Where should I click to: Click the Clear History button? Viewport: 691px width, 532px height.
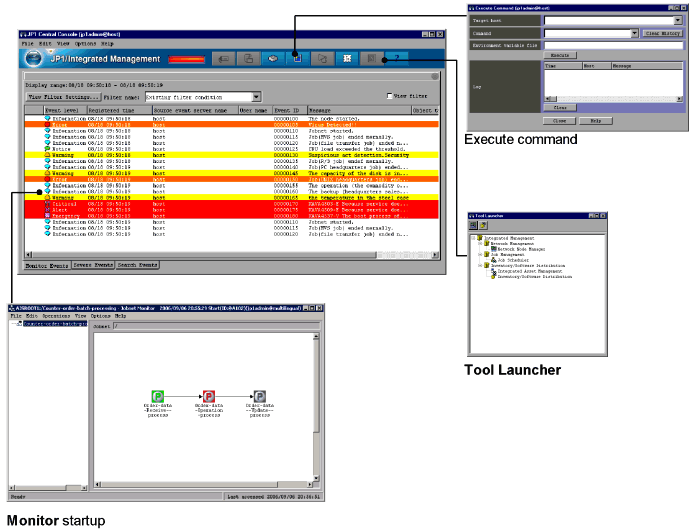pos(662,33)
